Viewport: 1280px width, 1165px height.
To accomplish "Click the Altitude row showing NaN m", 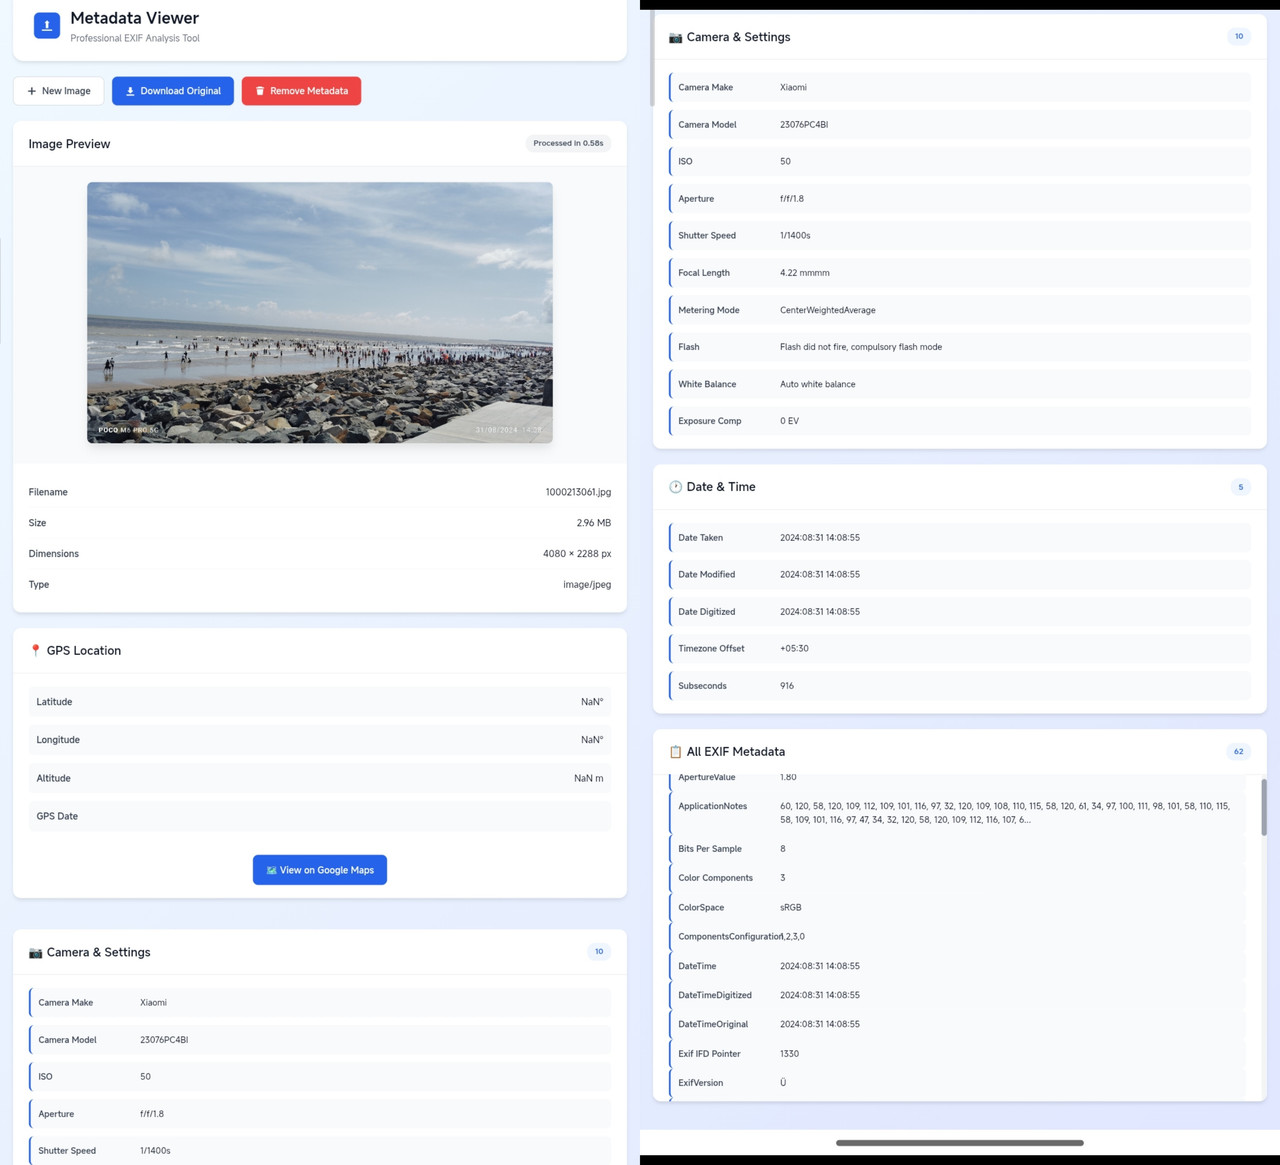I will pos(320,778).
